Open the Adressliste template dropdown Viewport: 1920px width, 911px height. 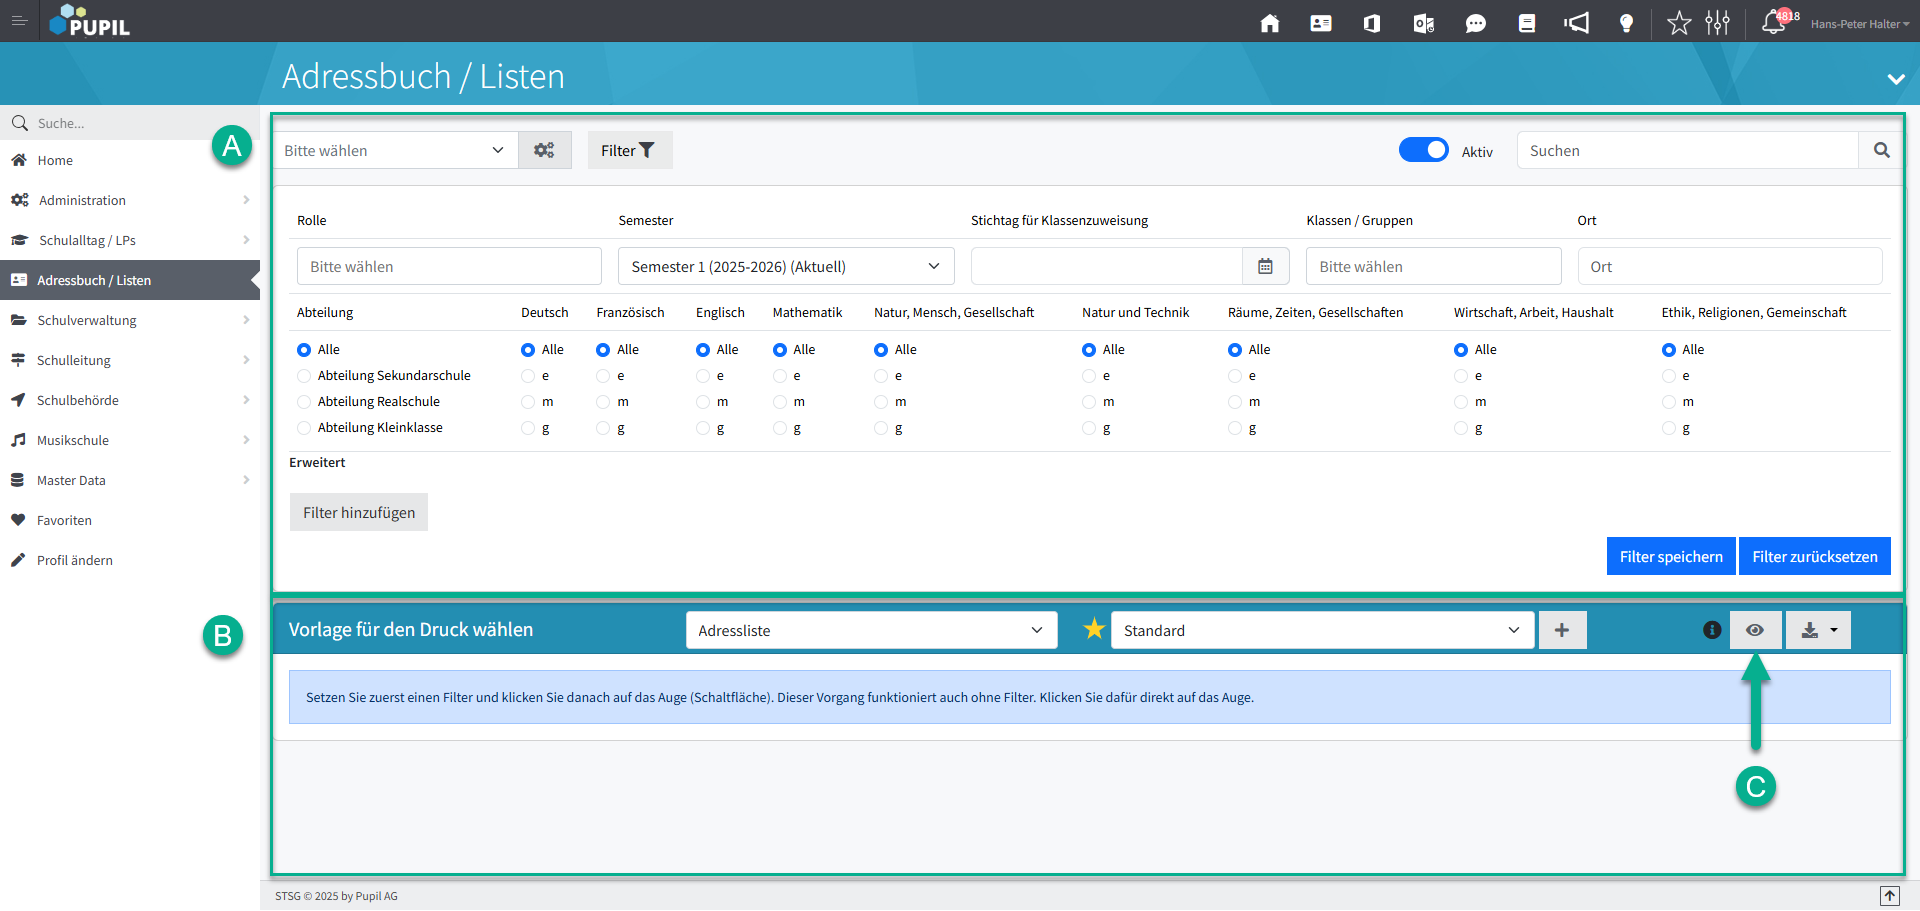[x=870, y=630]
